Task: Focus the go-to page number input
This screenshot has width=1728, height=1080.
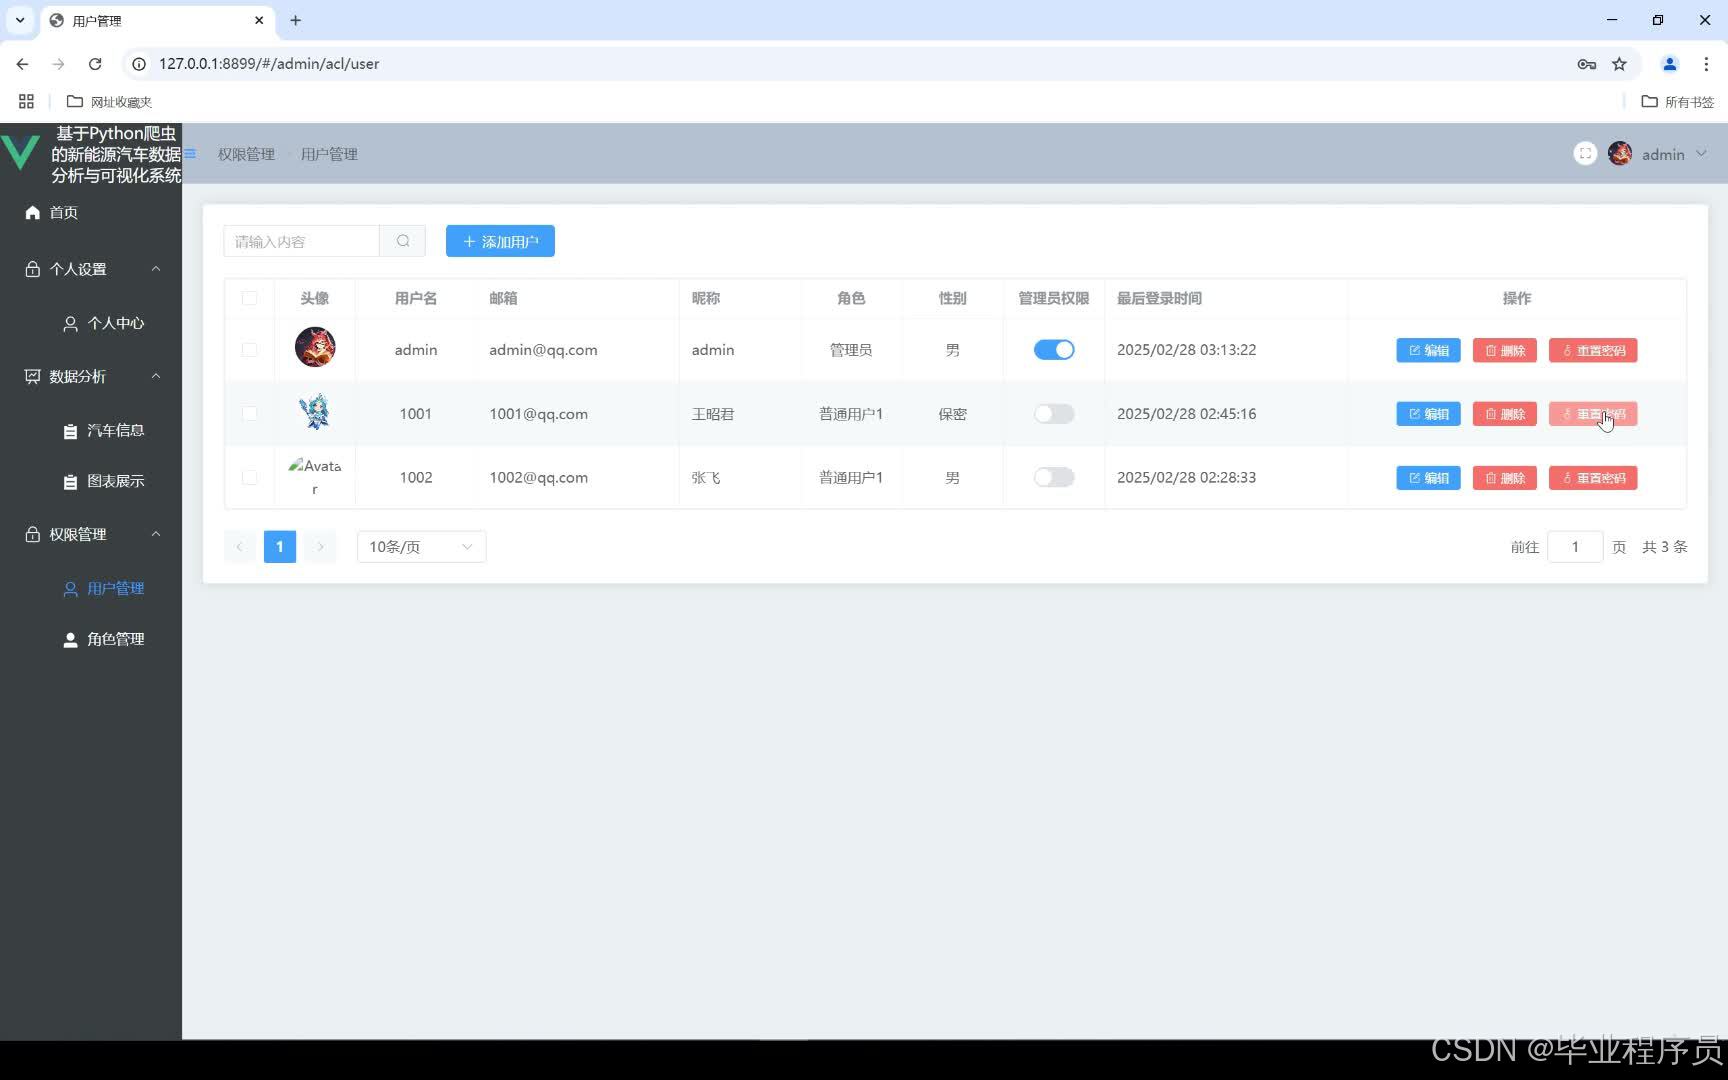Action: pos(1575,547)
